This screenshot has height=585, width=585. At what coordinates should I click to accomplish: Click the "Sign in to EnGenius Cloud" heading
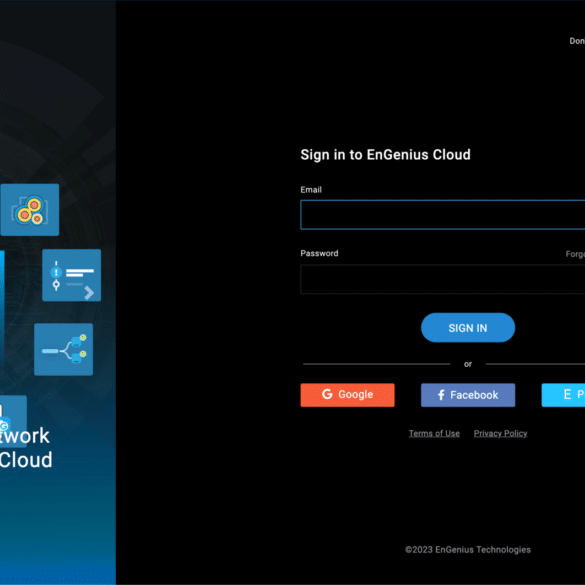tap(385, 154)
